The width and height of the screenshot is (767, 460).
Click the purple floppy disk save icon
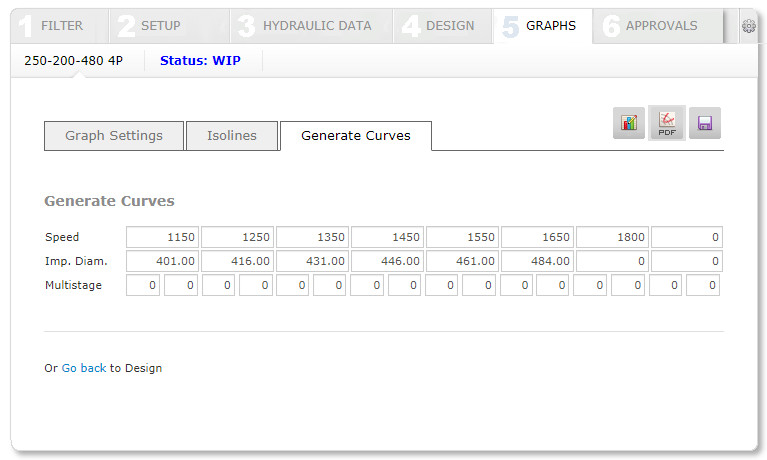point(704,123)
